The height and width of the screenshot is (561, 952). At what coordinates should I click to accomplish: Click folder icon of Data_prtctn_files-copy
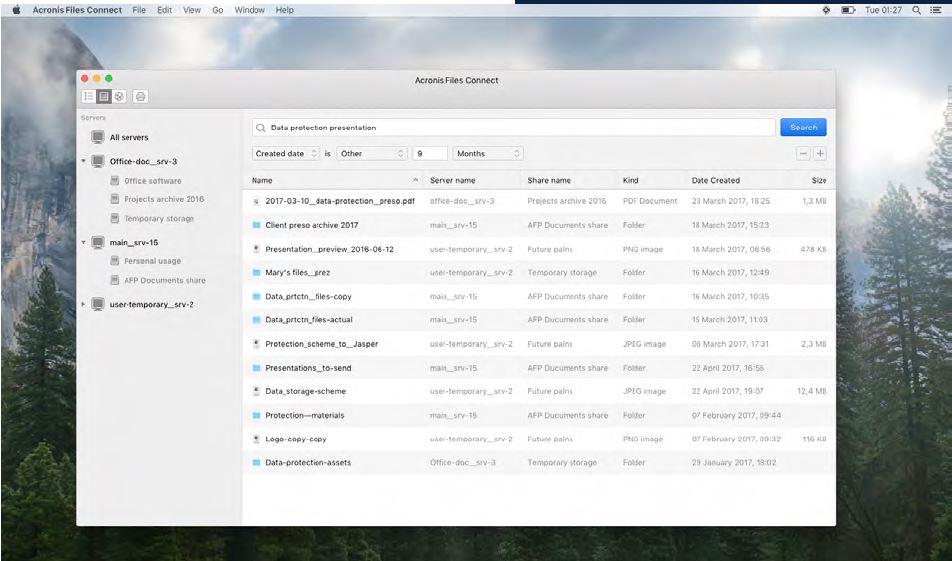(256, 296)
